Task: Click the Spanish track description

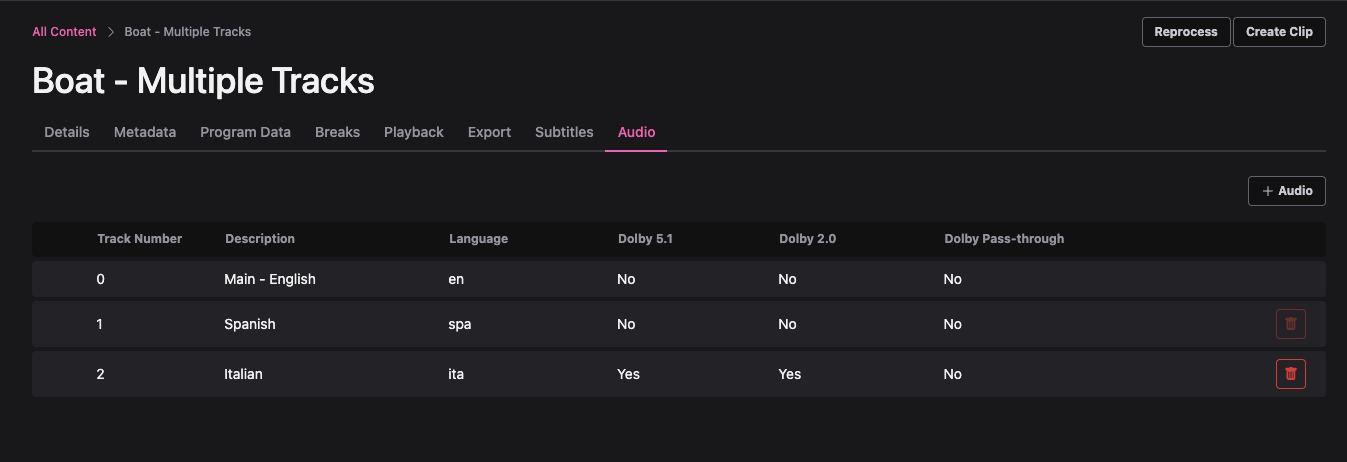Action: click(x=250, y=324)
